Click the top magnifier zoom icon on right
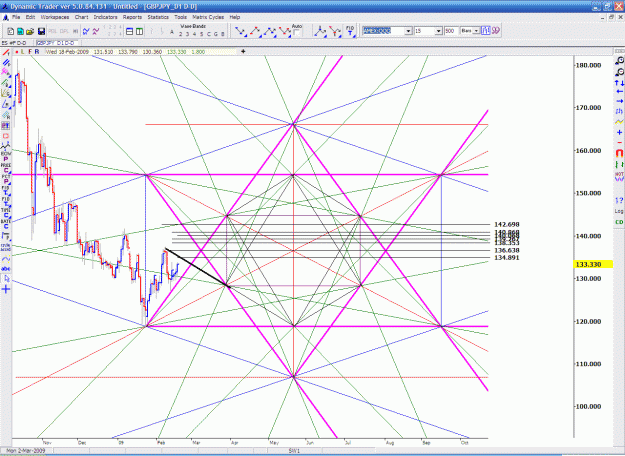This screenshot has width=625, height=456. coord(619,61)
